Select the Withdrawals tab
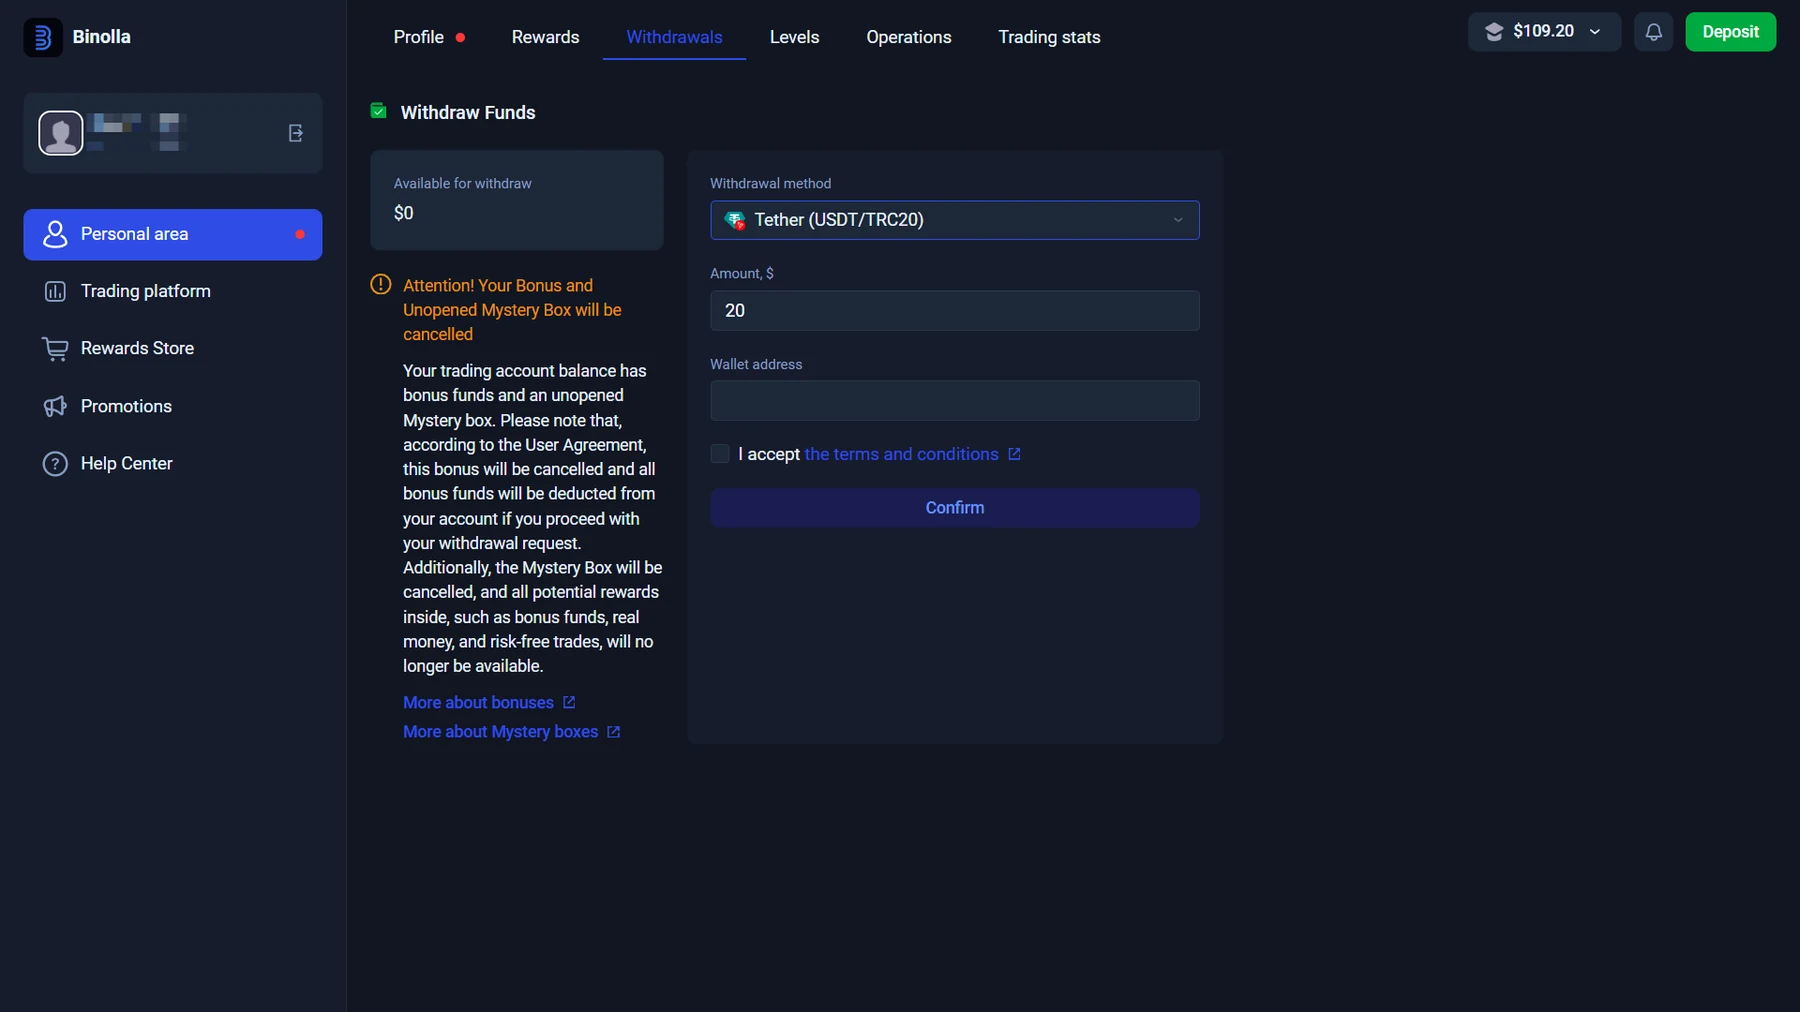Viewport: 1800px width, 1012px height. pos(674,37)
